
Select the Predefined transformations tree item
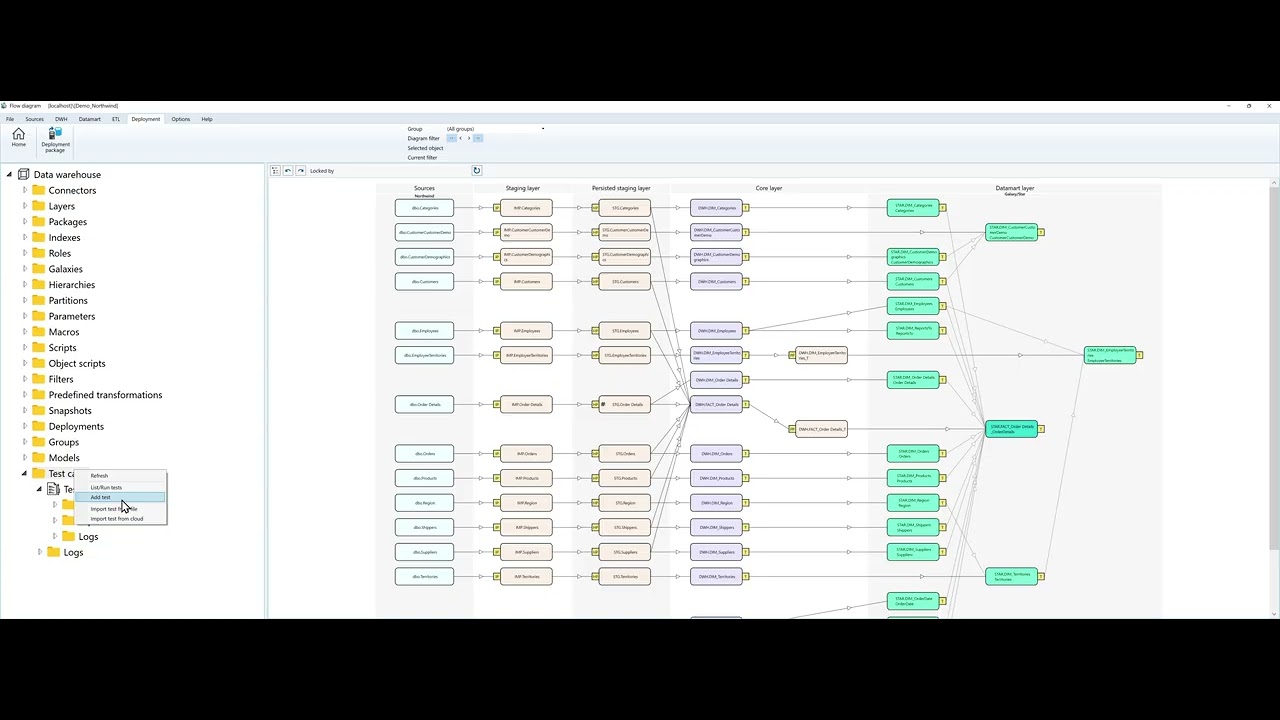tap(105, 395)
